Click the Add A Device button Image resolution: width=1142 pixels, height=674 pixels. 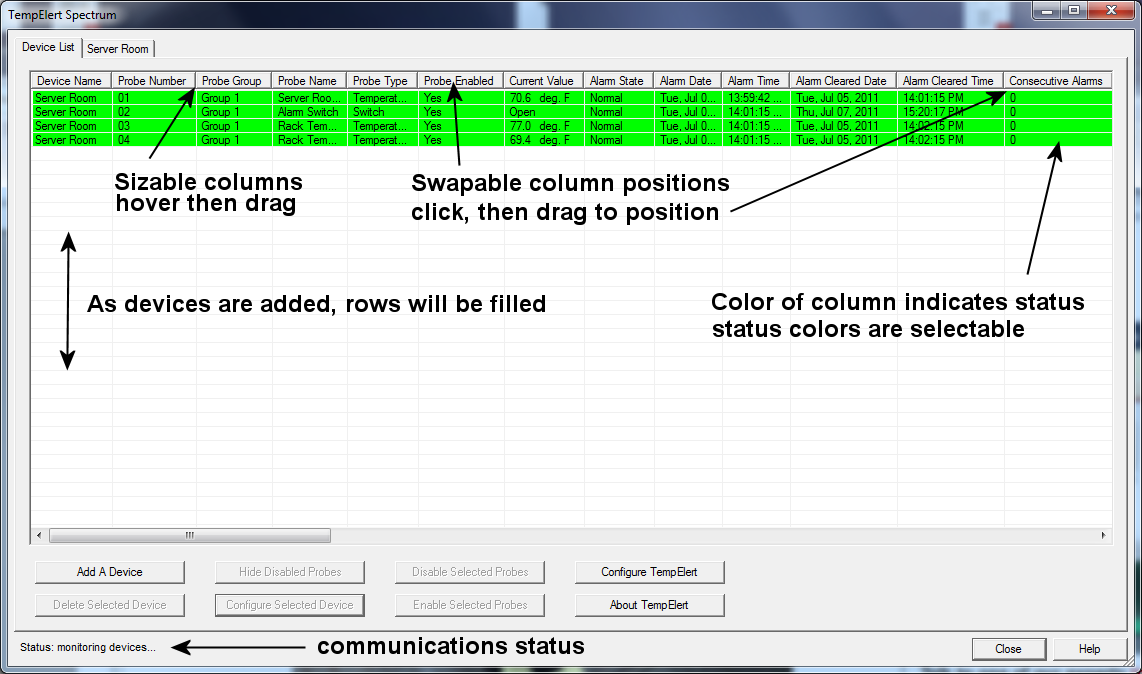pyautogui.click(x=110, y=572)
